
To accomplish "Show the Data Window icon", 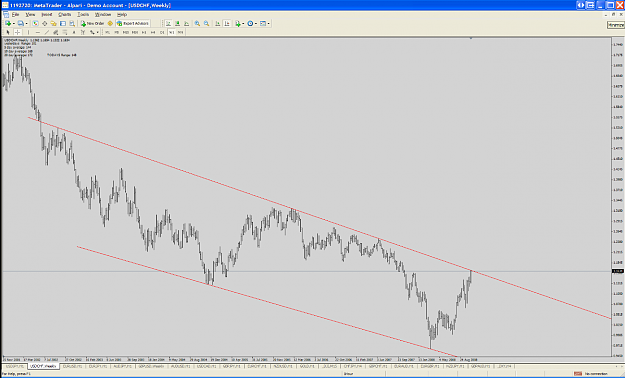I will point(45,24).
